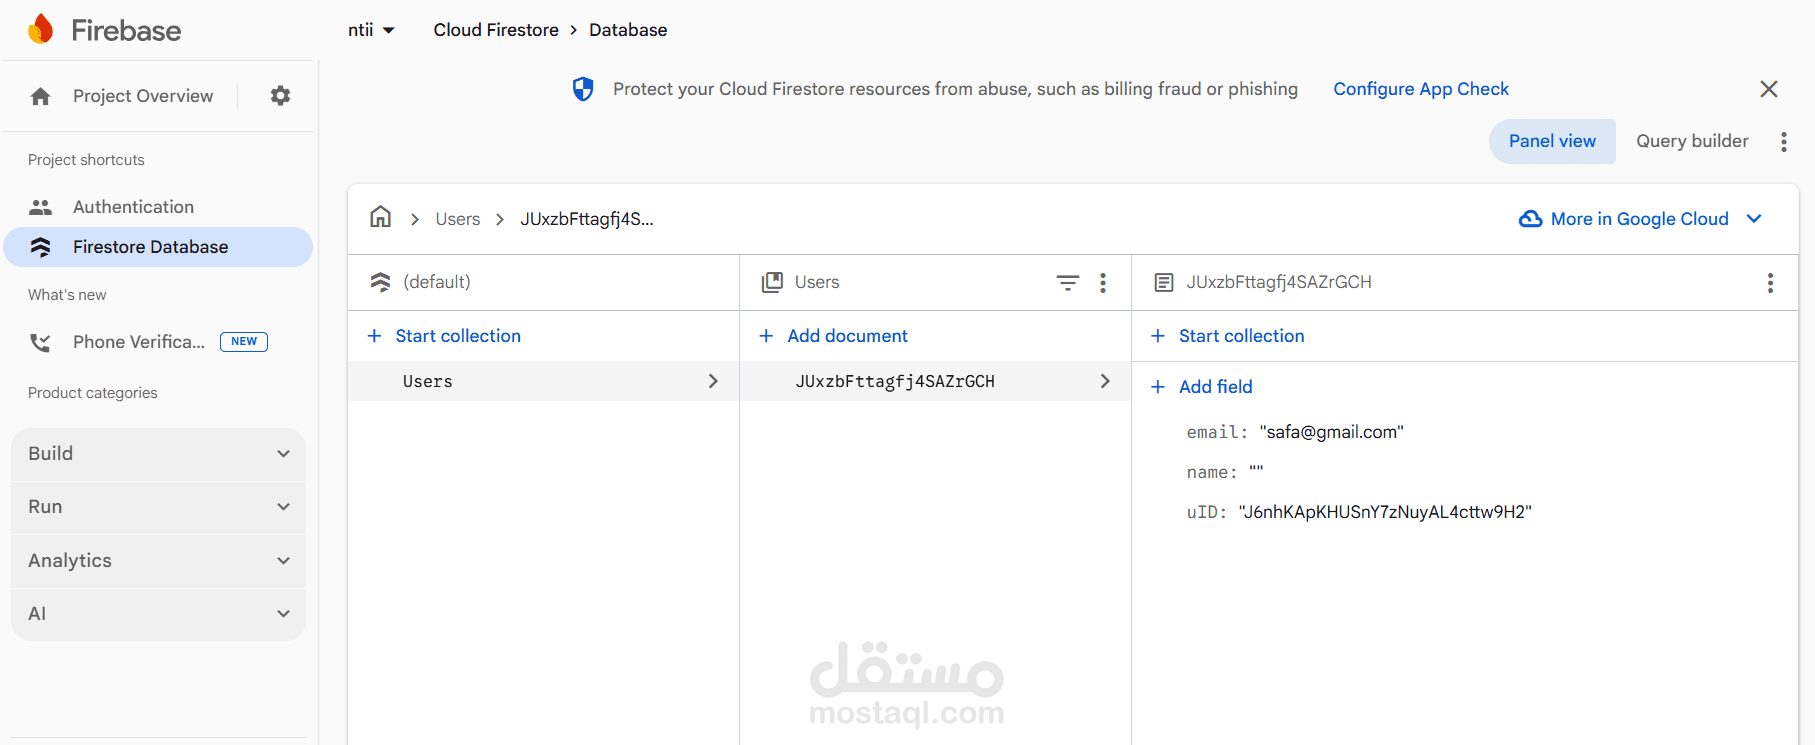Click the database root home icon in breadcrumb

(x=380, y=218)
